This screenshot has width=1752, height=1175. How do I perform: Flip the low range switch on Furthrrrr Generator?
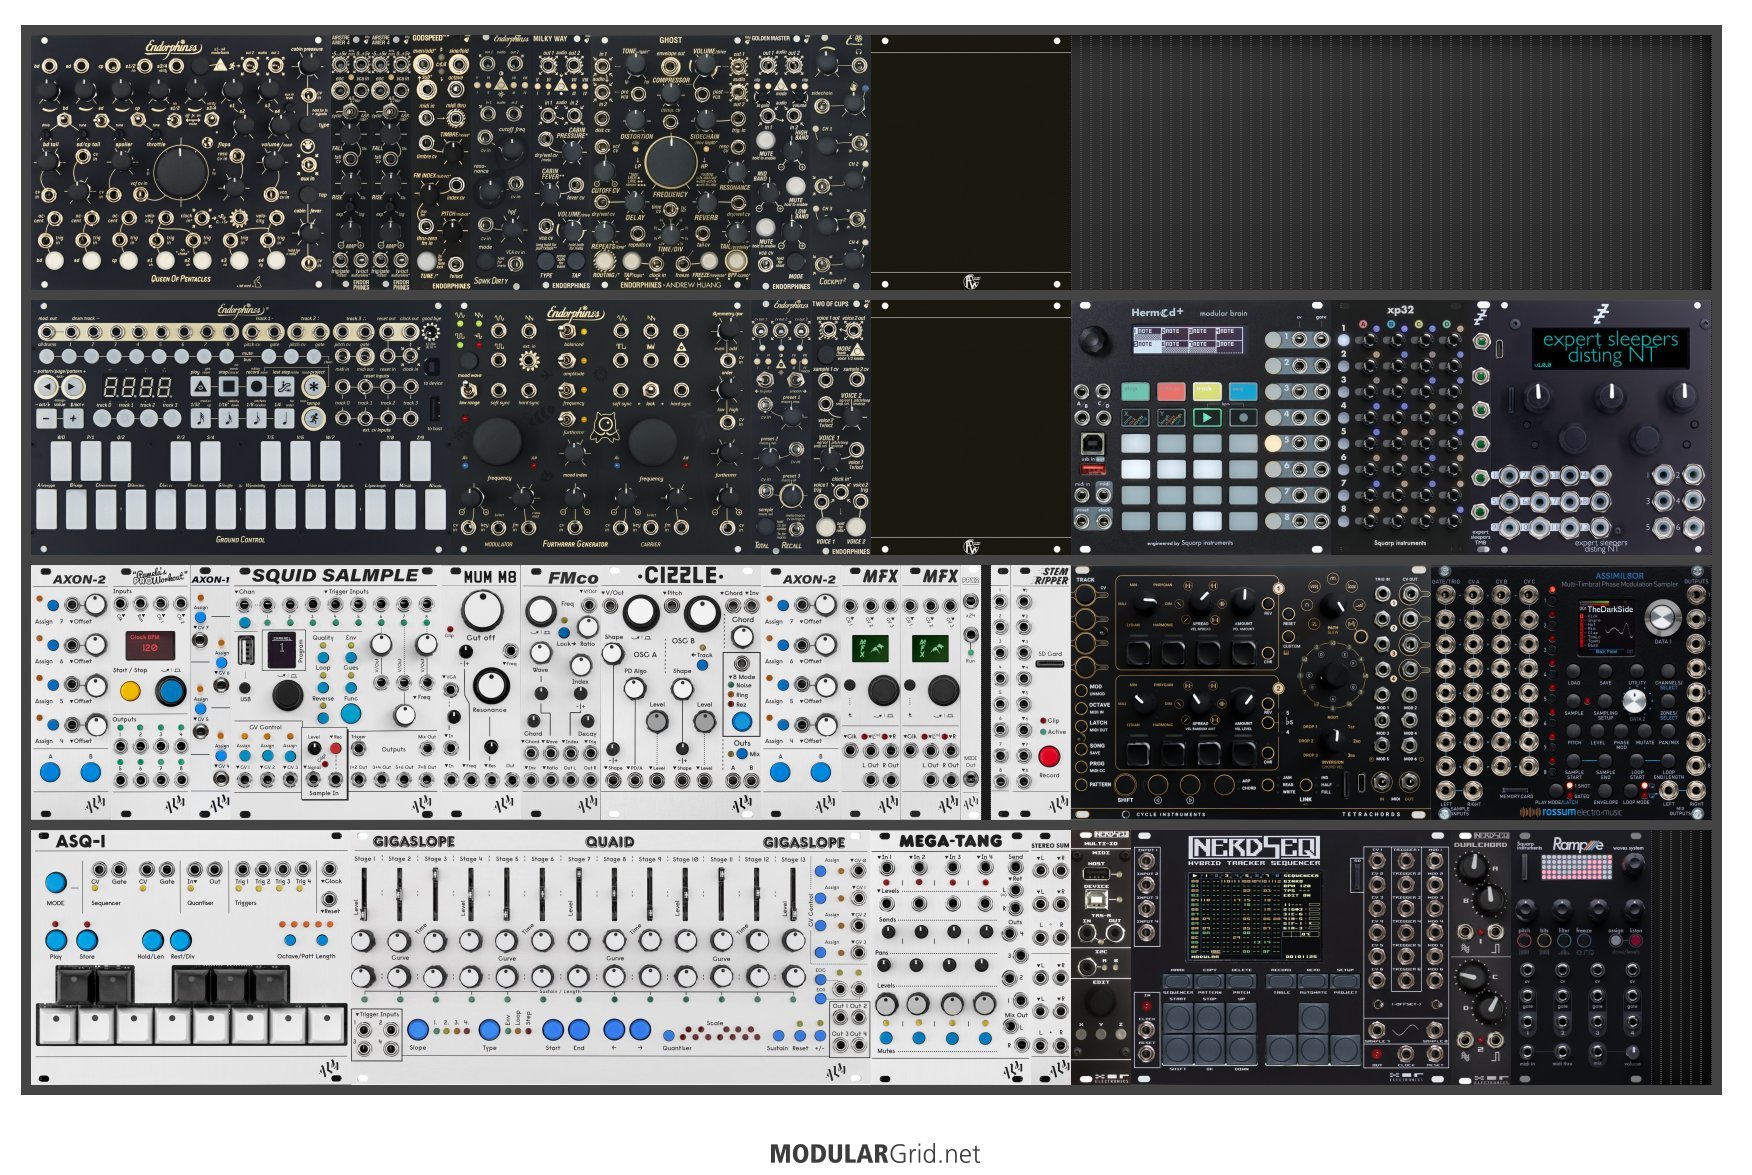pos(468,388)
